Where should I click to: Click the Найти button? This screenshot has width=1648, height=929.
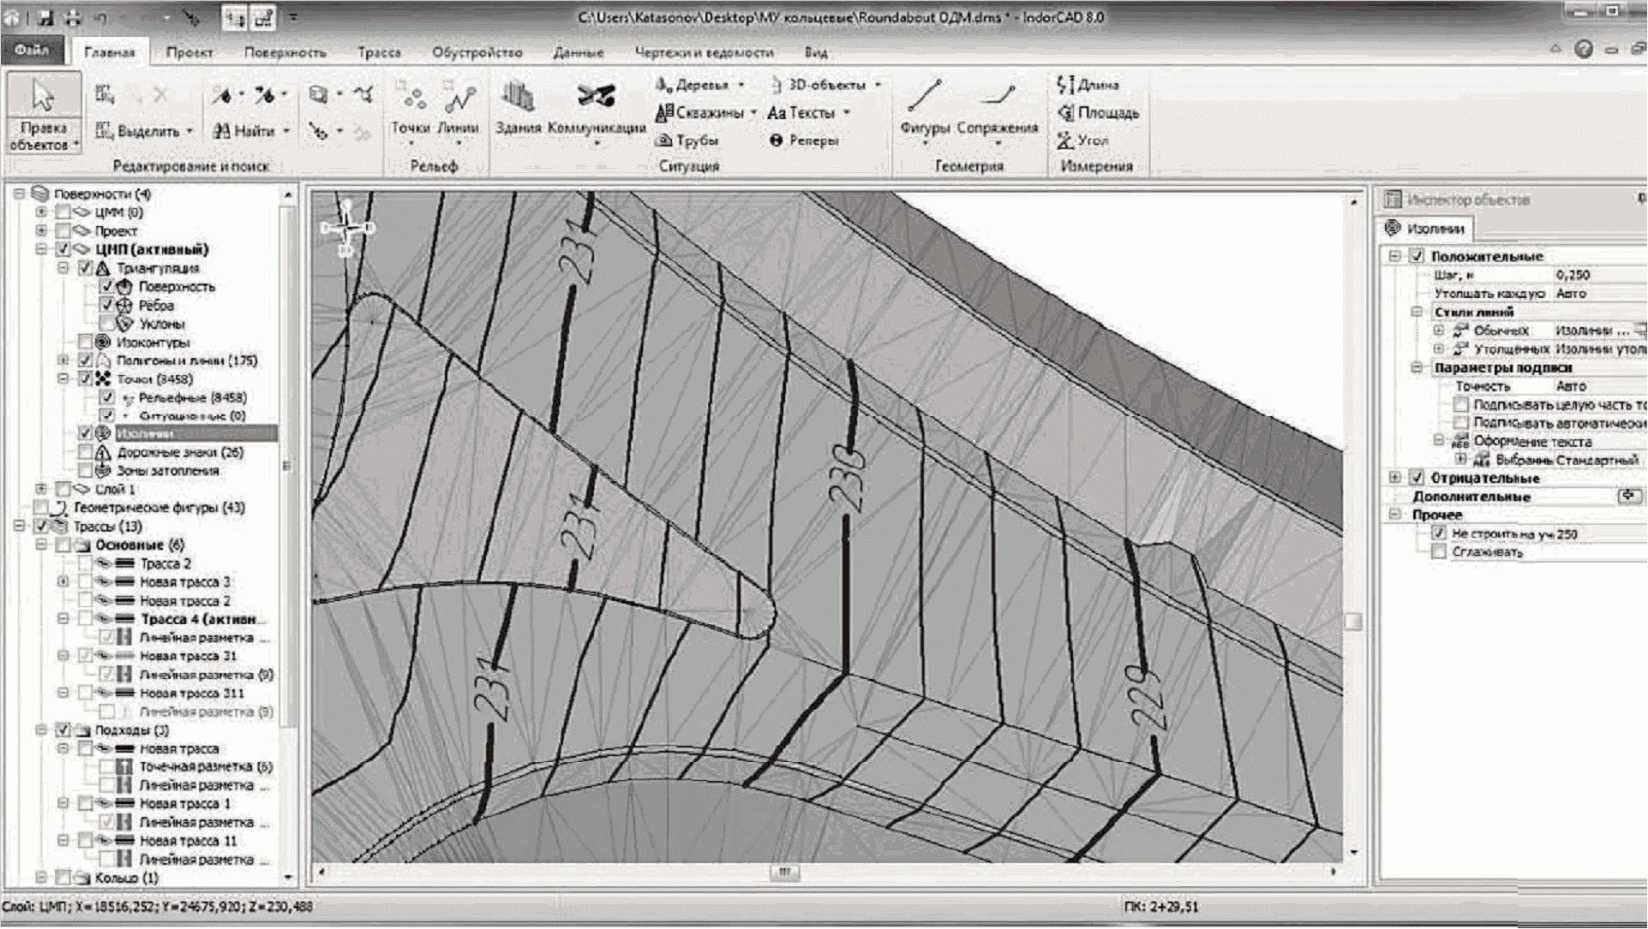(250, 131)
